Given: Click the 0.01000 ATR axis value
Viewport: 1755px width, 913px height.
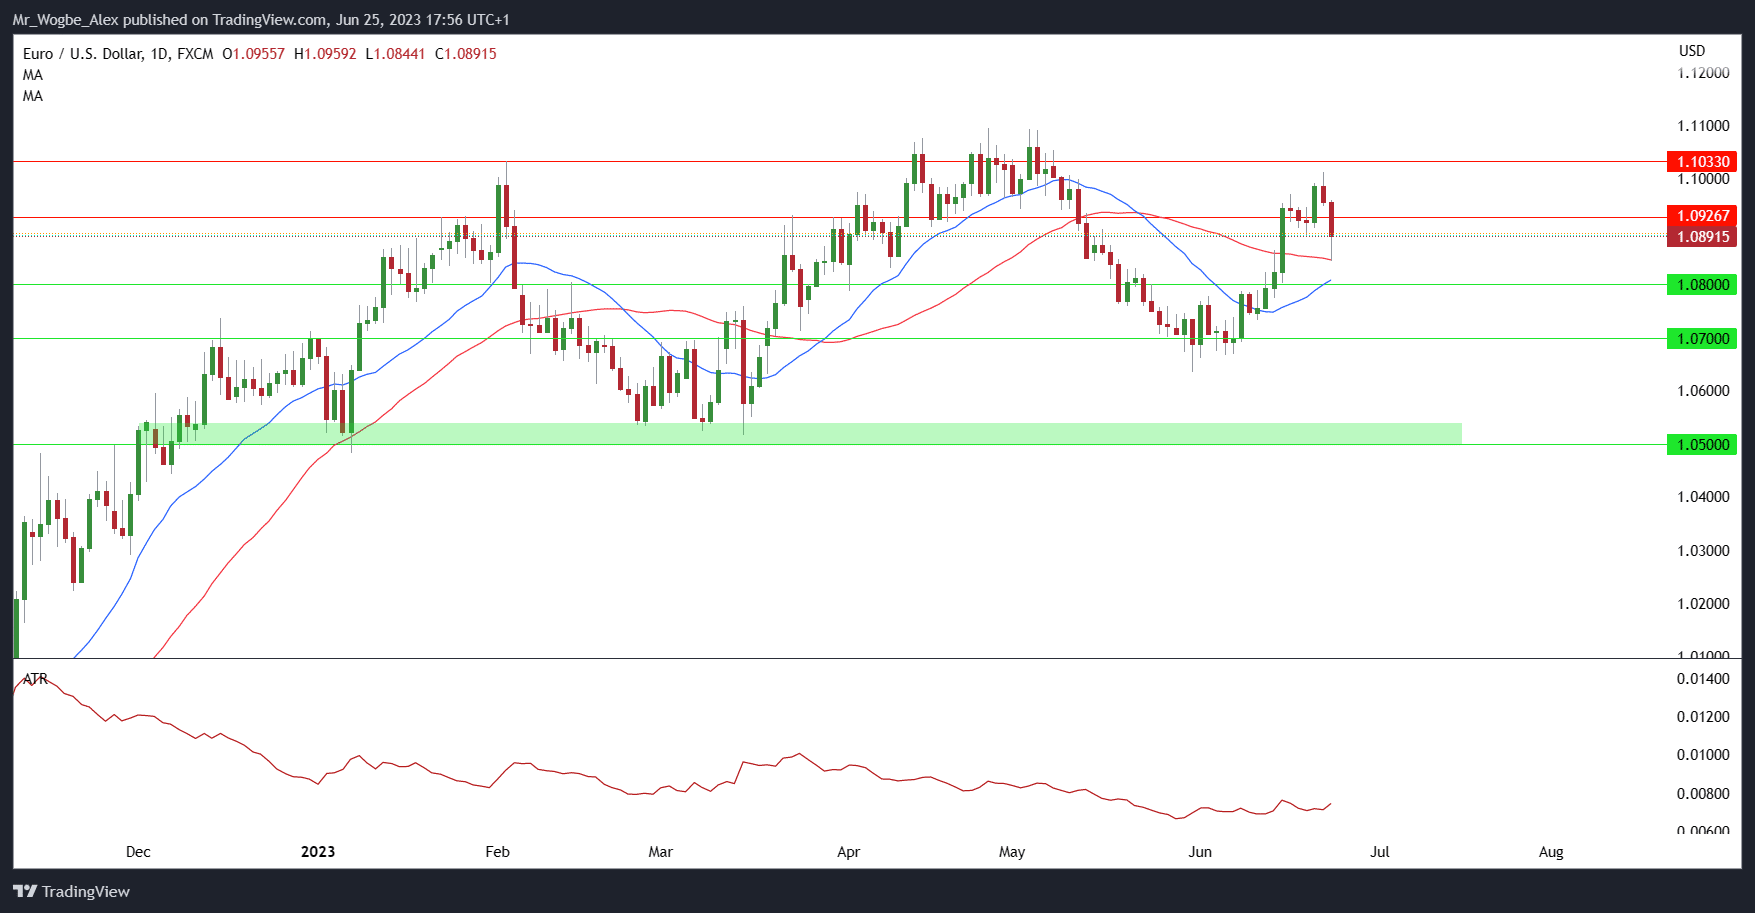Looking at the screenshot, I should point(1703,755).
